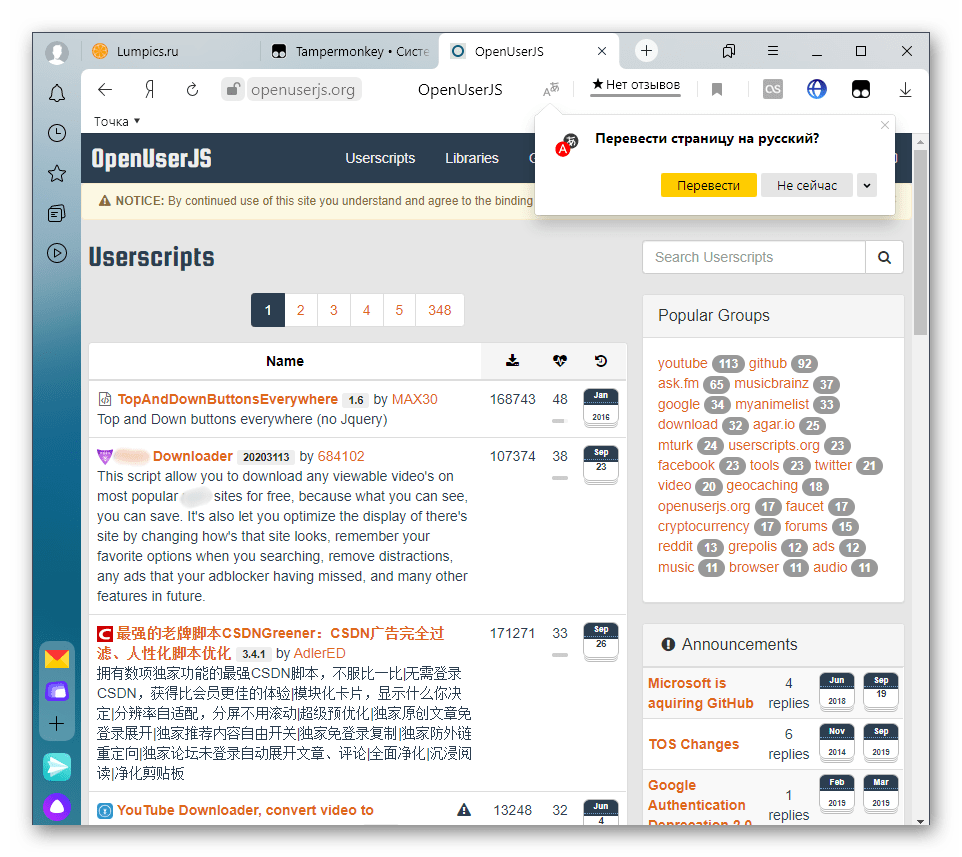The height and width of the screenshot is (857, 962).
Task: Open TopAndDownButtonsEverywhere script
Action: 228,399
